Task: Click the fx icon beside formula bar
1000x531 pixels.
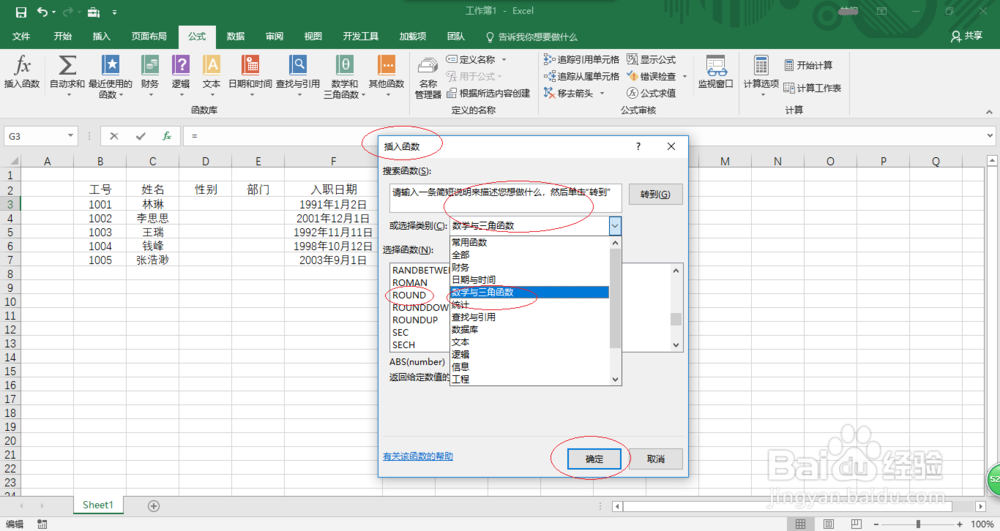Action: pos(166,136)
